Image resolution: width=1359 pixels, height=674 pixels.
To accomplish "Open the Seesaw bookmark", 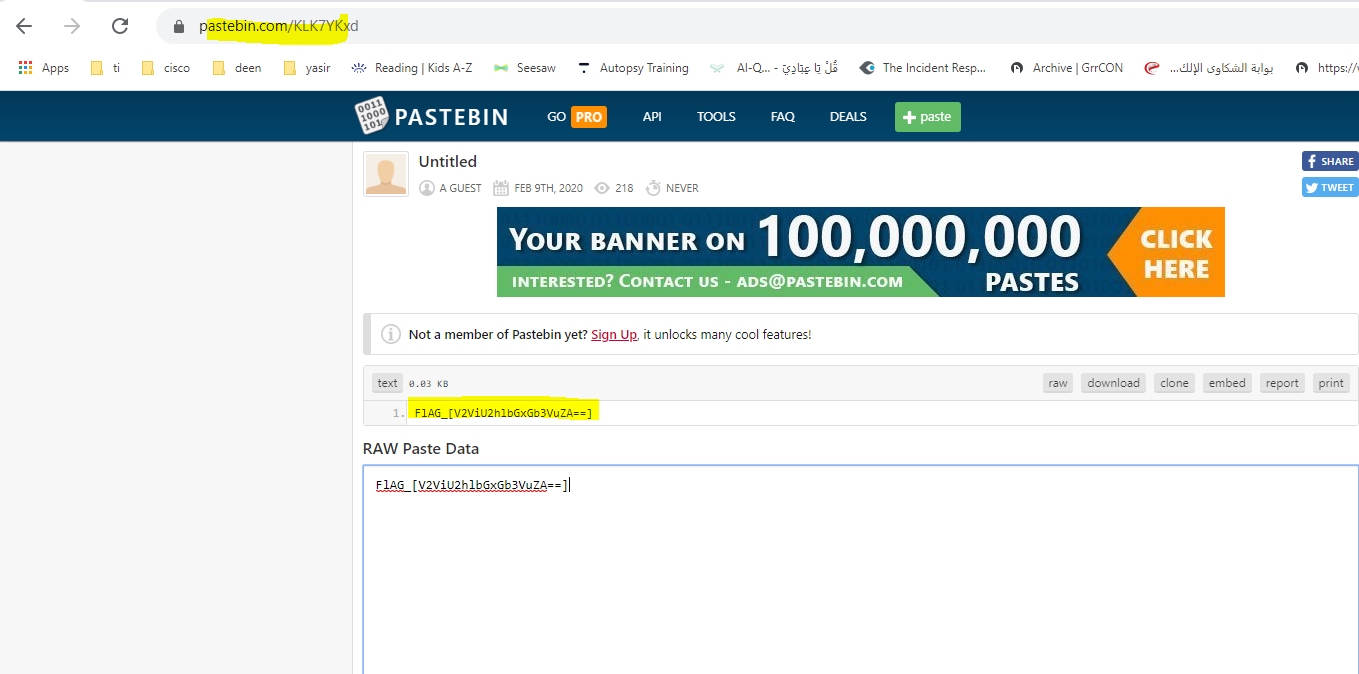I will [x=524, y=68].
